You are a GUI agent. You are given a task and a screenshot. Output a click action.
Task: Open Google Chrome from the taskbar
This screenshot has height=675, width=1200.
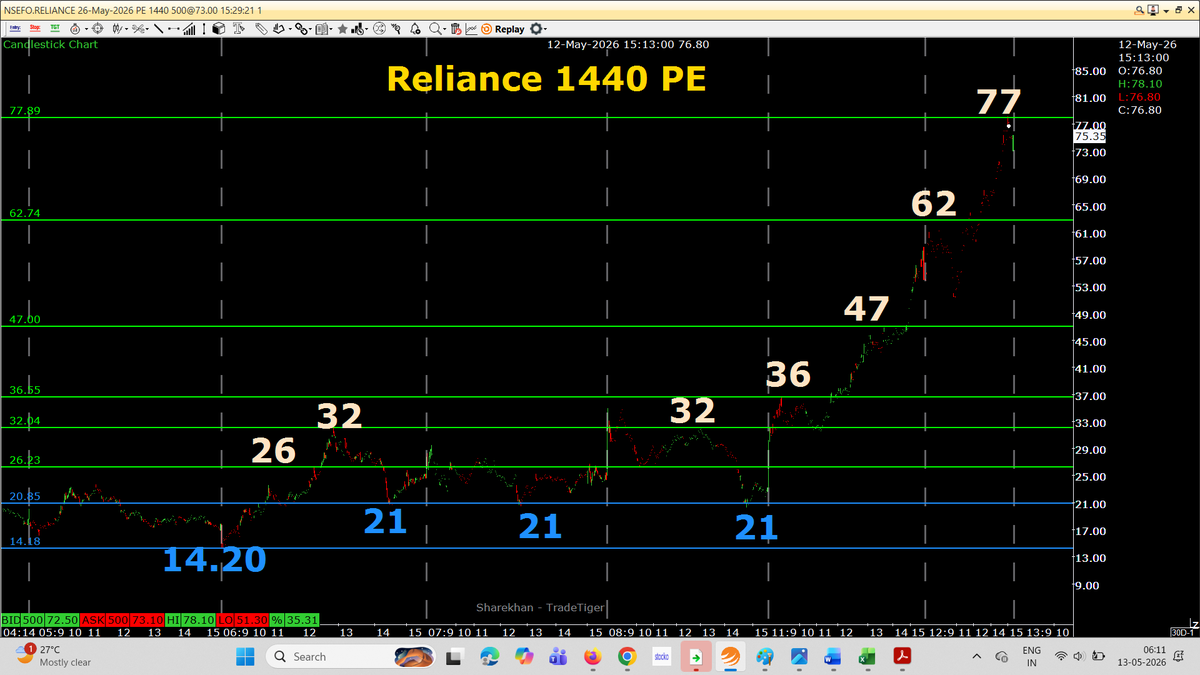click(627, 656)
